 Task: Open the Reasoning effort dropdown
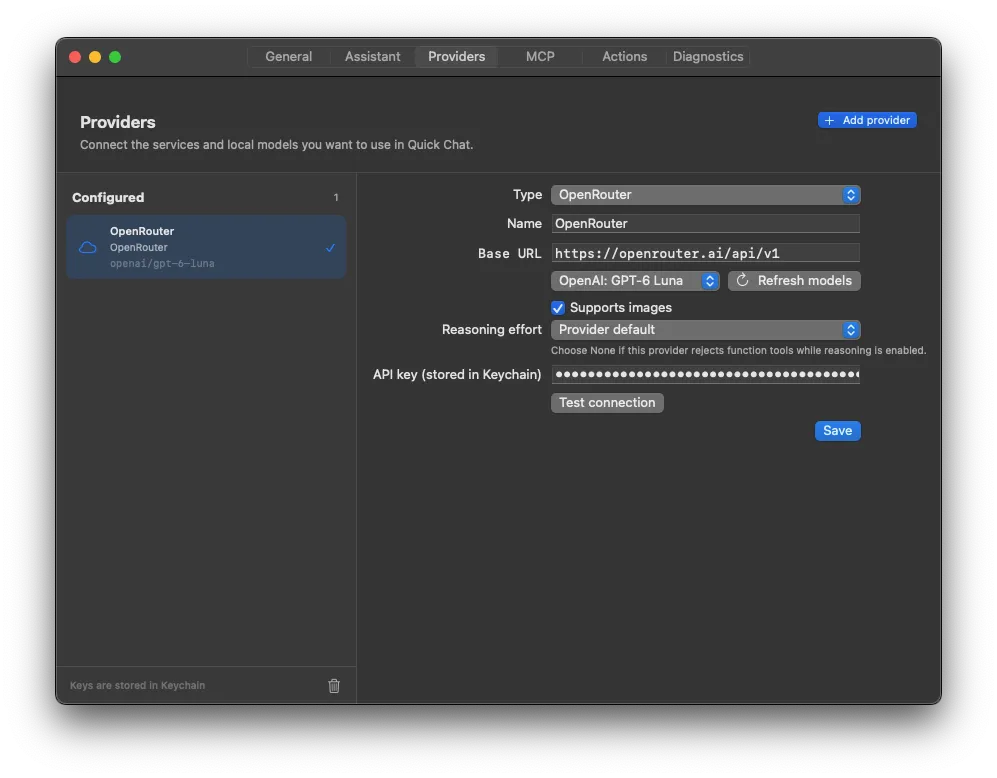[705, 330]
